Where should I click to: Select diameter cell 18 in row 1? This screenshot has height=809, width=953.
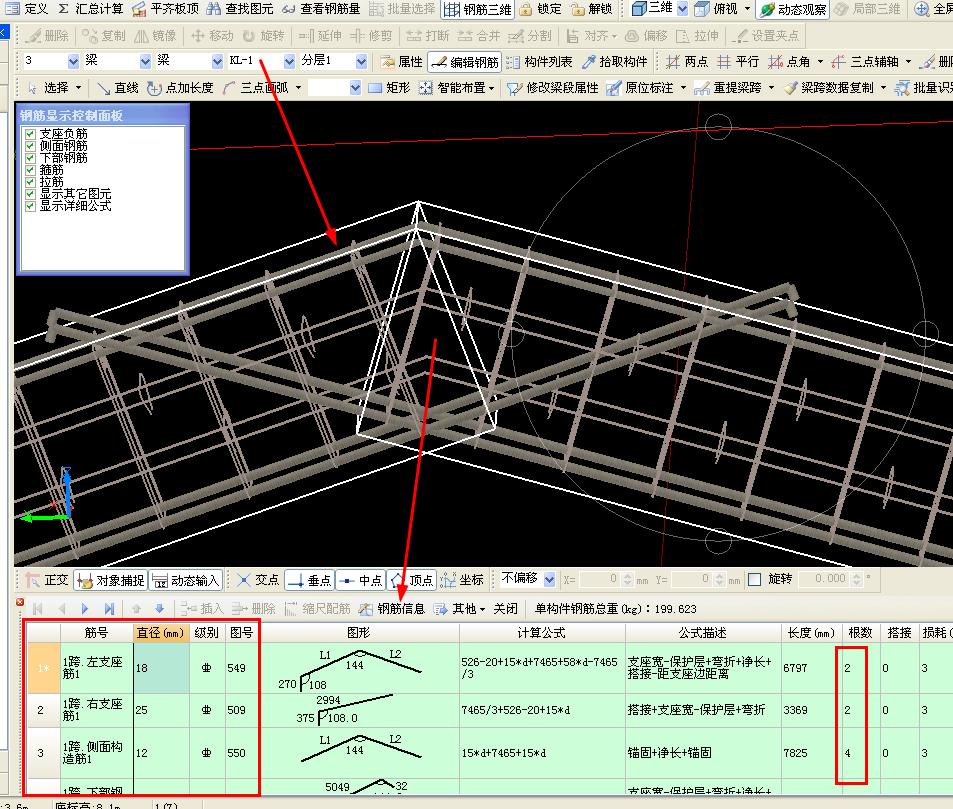161,668
